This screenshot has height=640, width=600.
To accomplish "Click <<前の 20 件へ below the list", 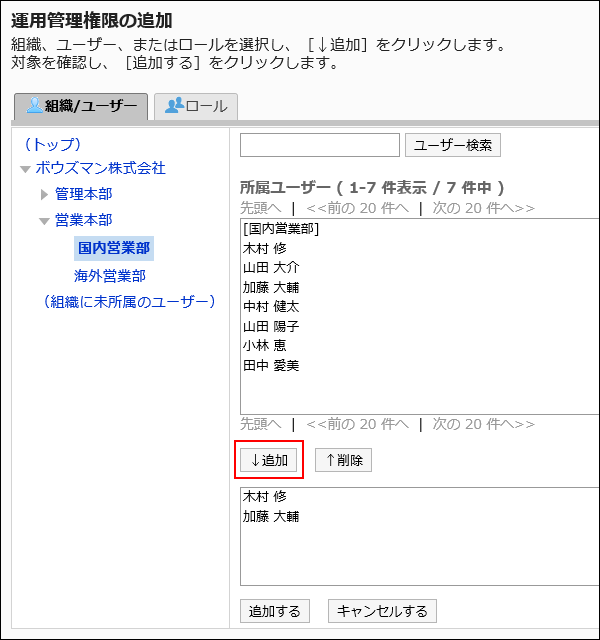I will point(358,424).
